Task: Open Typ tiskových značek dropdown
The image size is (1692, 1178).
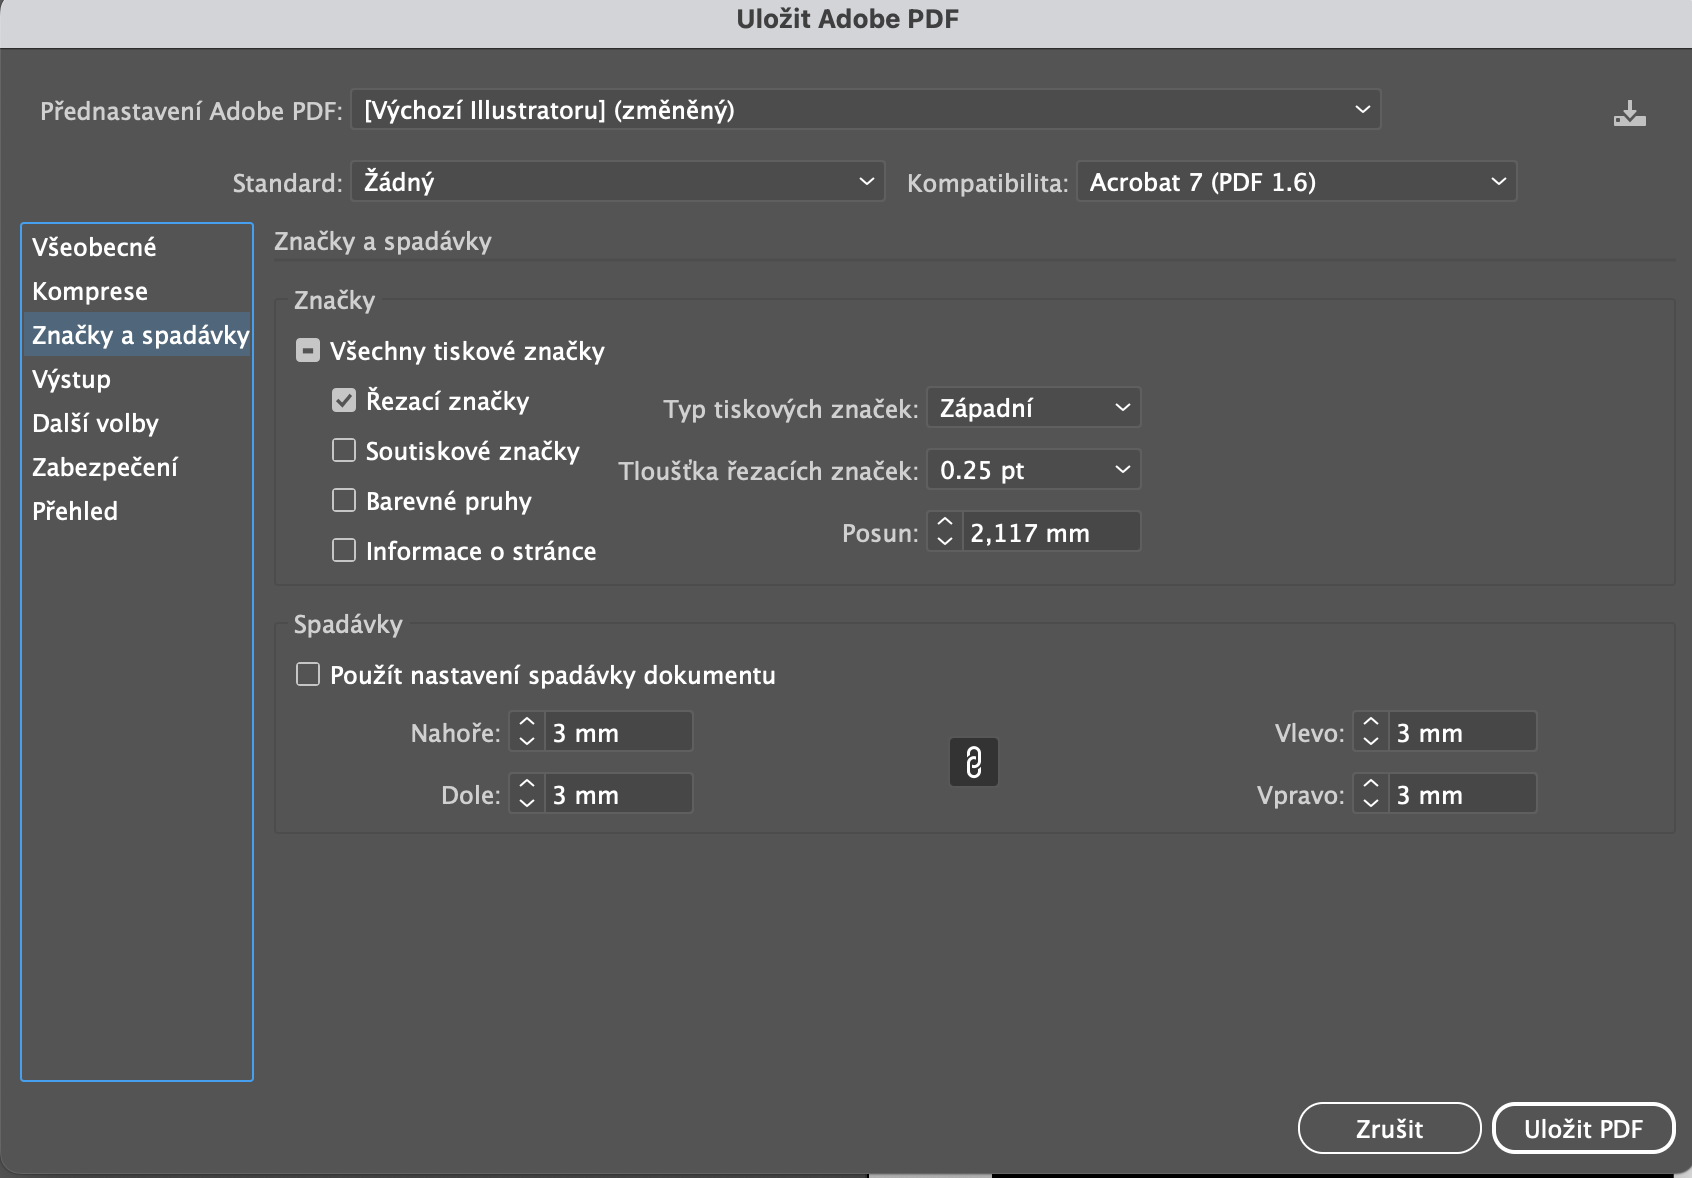Action: coord(1034,408)
